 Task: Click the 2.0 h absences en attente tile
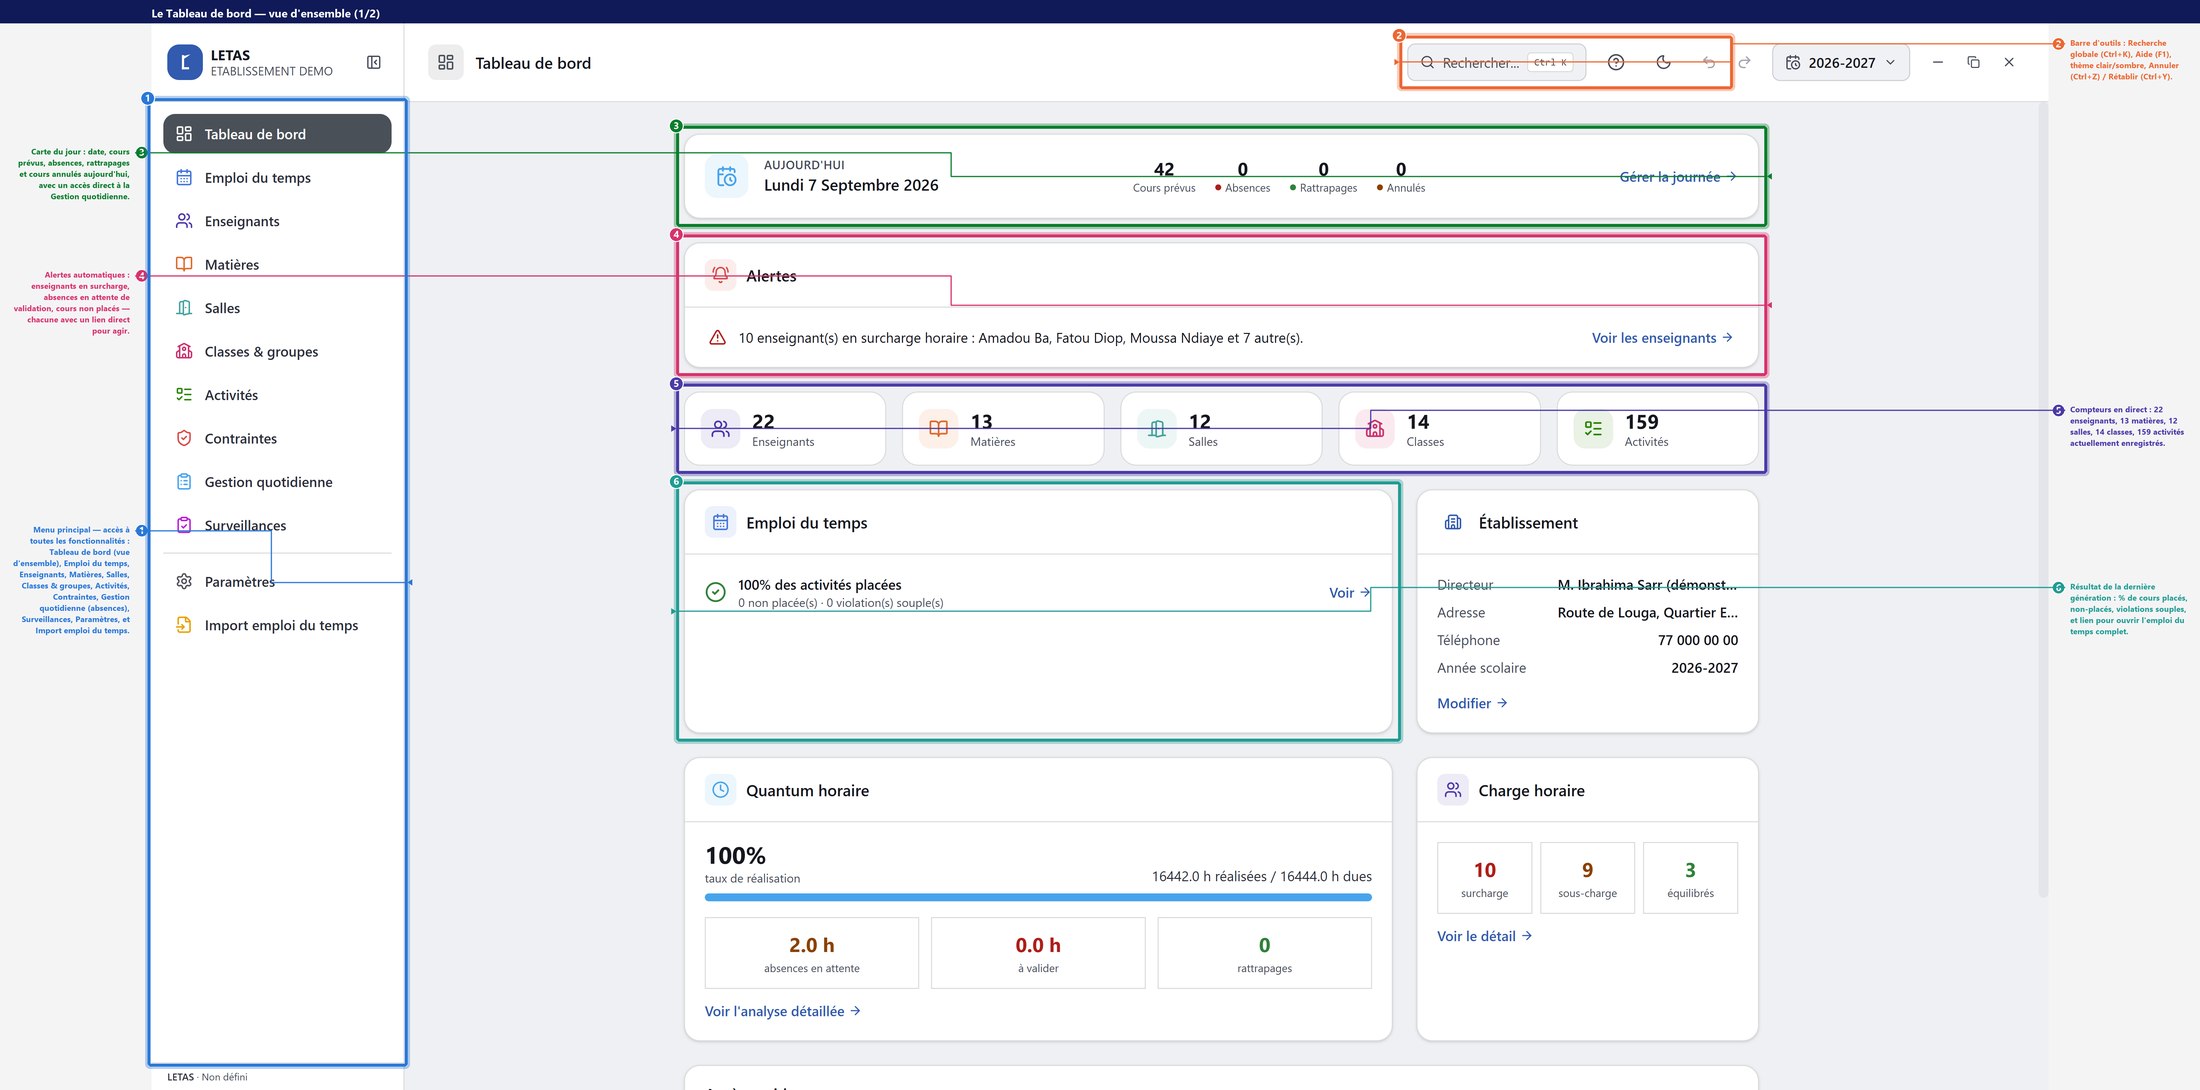[x=811, y=953]
